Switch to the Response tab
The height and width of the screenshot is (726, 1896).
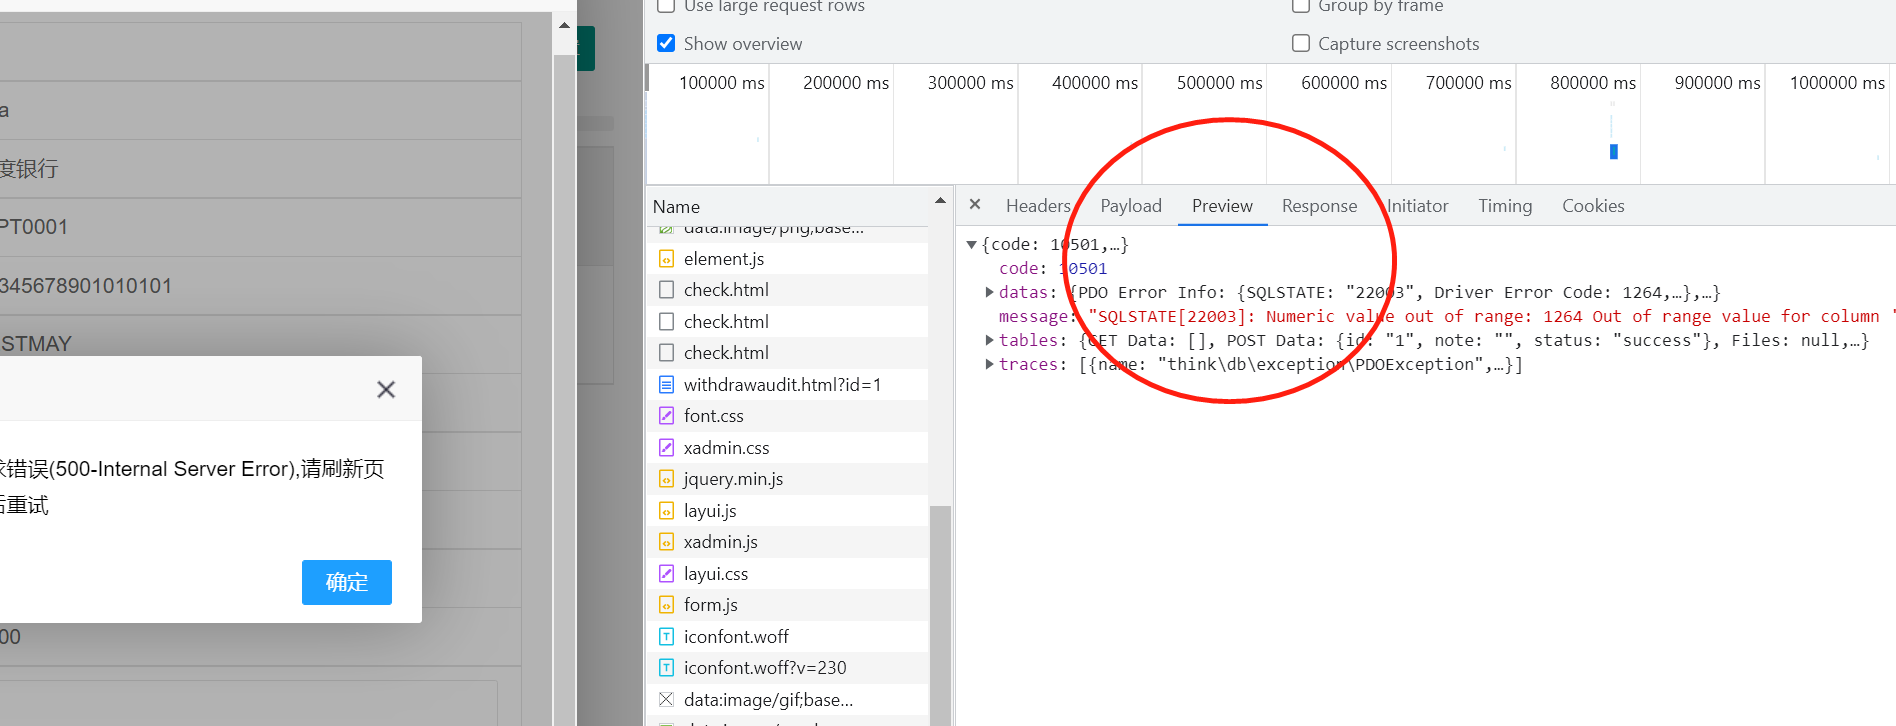1319,206
